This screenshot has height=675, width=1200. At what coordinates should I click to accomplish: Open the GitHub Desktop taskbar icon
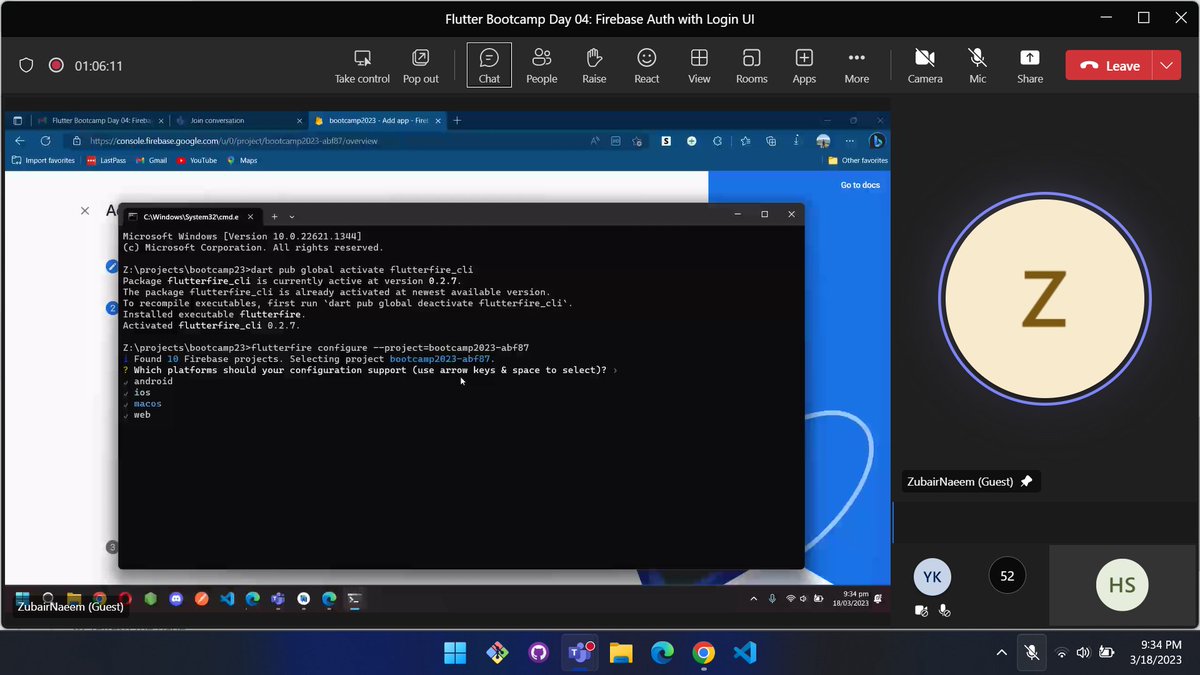pyautogui.click(x=538, y=653)
